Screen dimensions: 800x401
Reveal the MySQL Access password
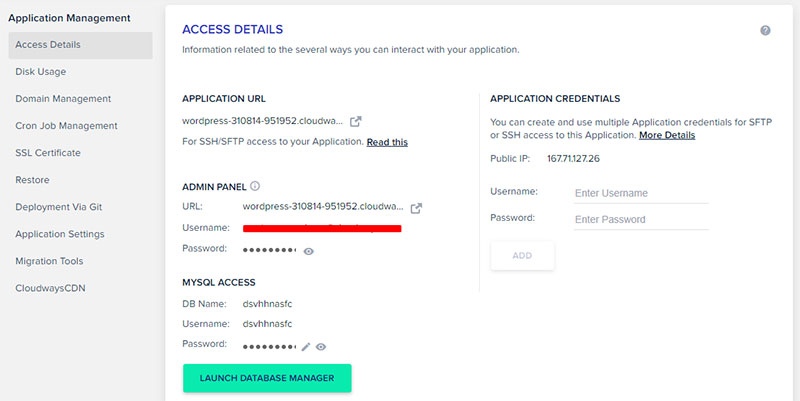pyautogui.click(x=321, y=346)
